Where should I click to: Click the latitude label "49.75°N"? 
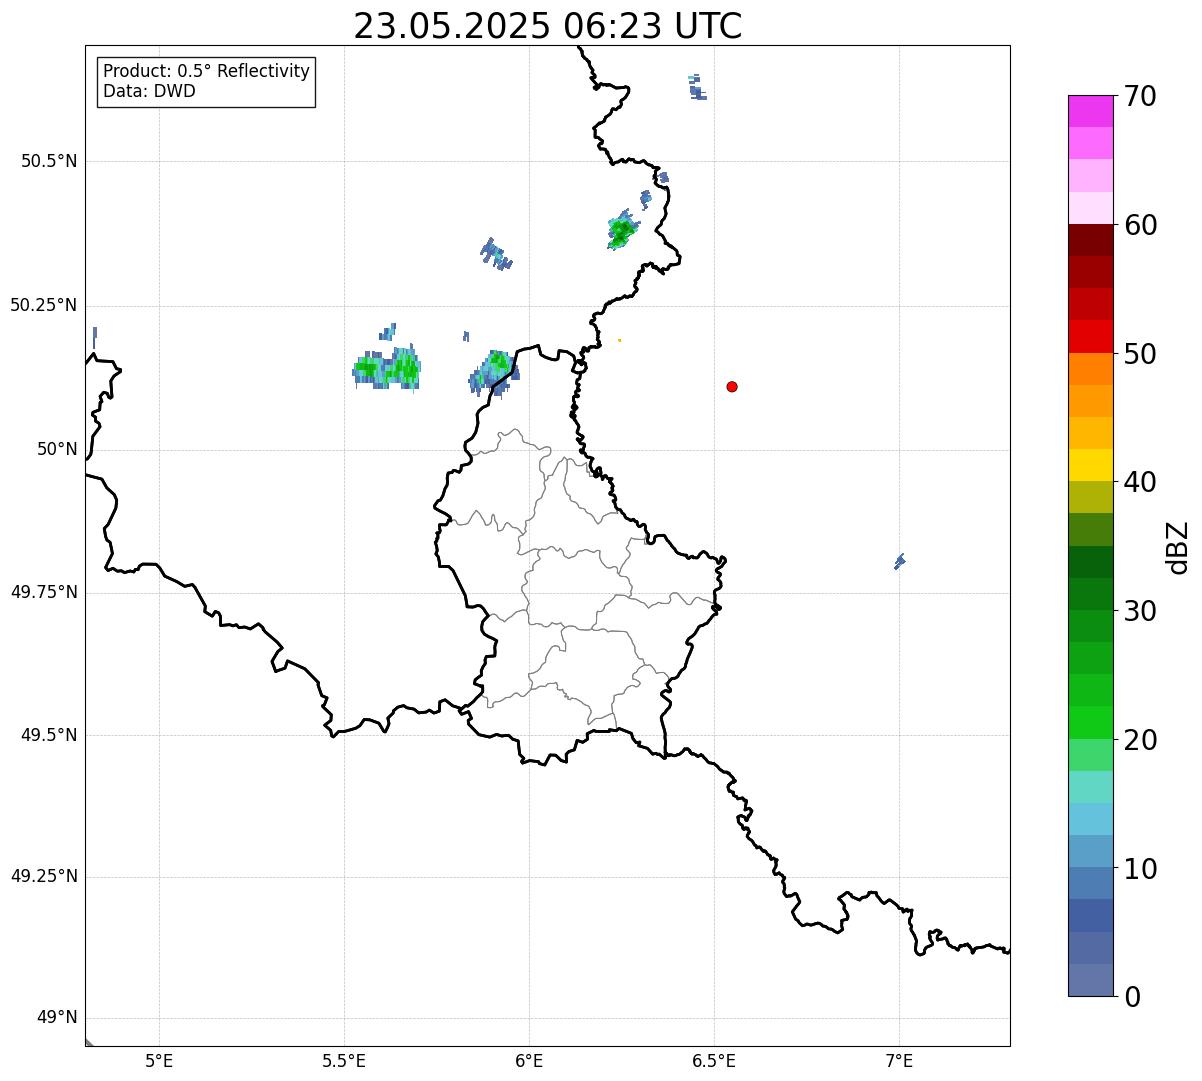coord(44,592)
